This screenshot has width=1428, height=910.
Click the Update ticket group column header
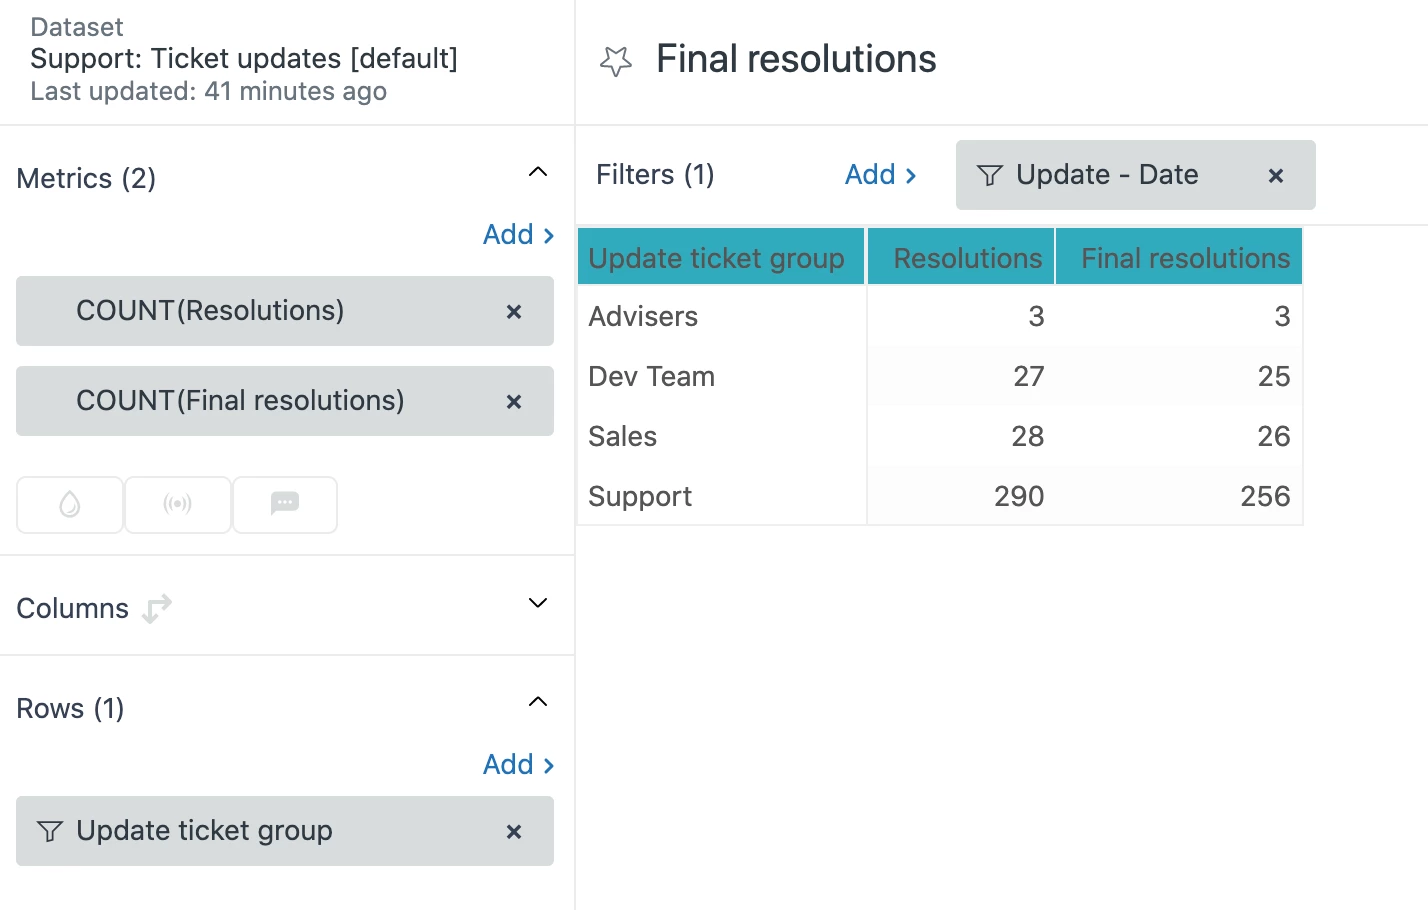(x=716, y=258)
